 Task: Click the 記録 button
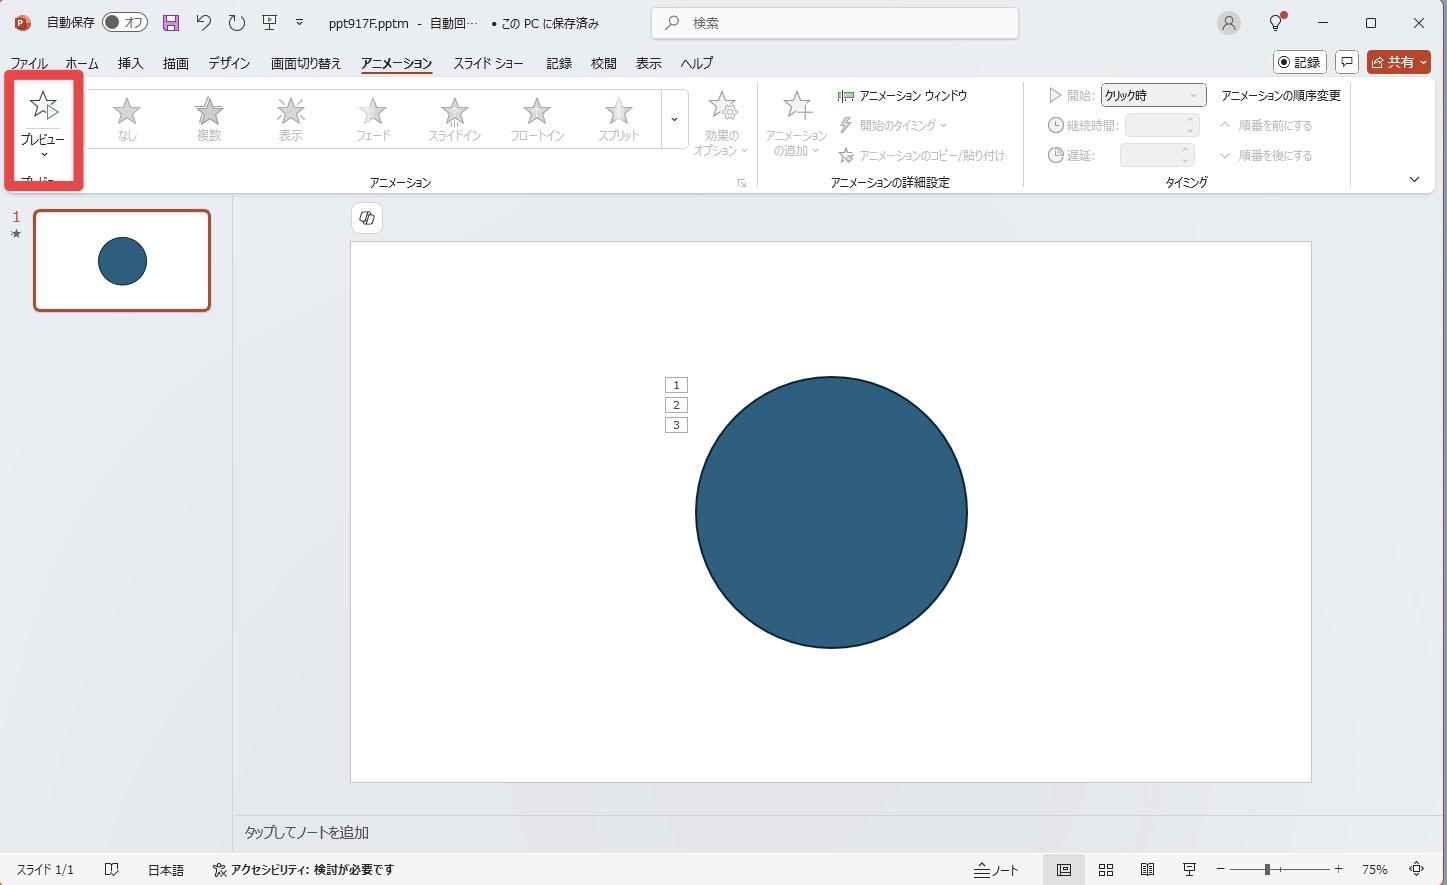[1299, 62]
